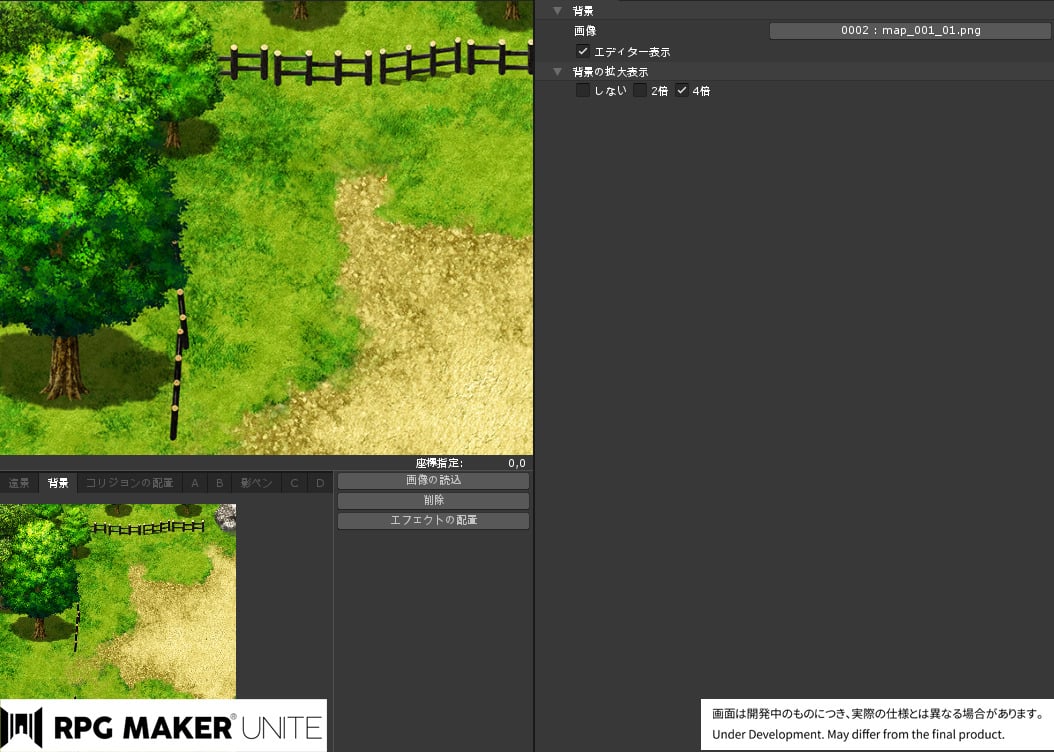Image resolution: width=1054 pixels, height=752 pixels.
Task: Check the しない magnification option
Action: 583,91
